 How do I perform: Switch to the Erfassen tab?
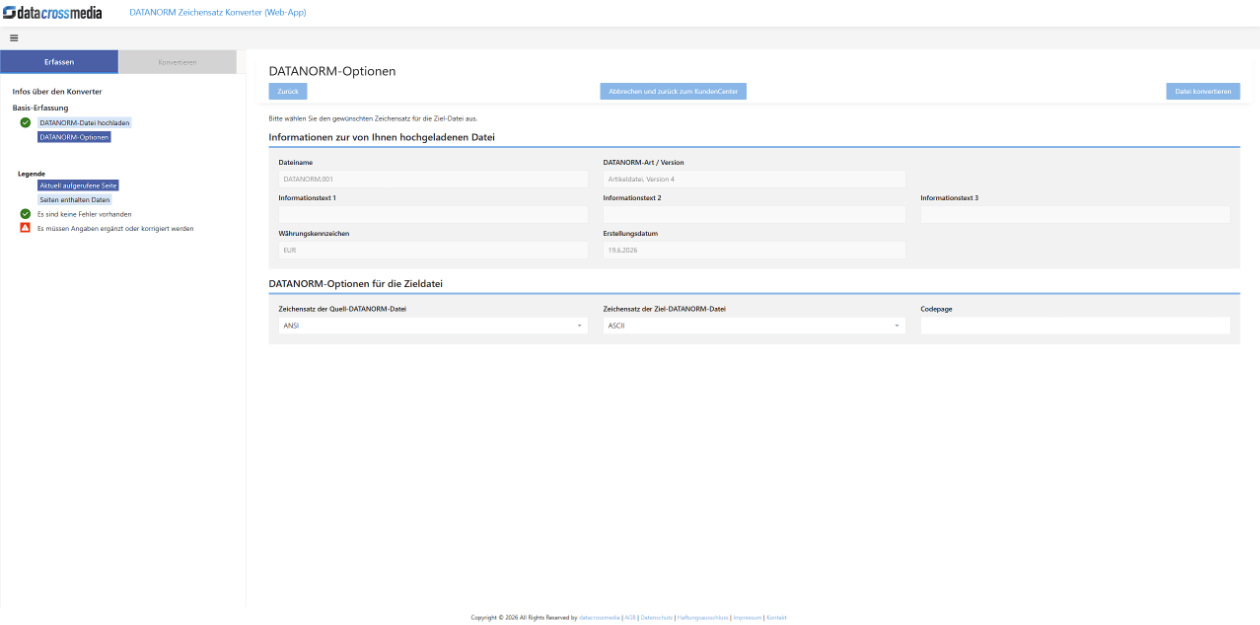pos(59,62)
